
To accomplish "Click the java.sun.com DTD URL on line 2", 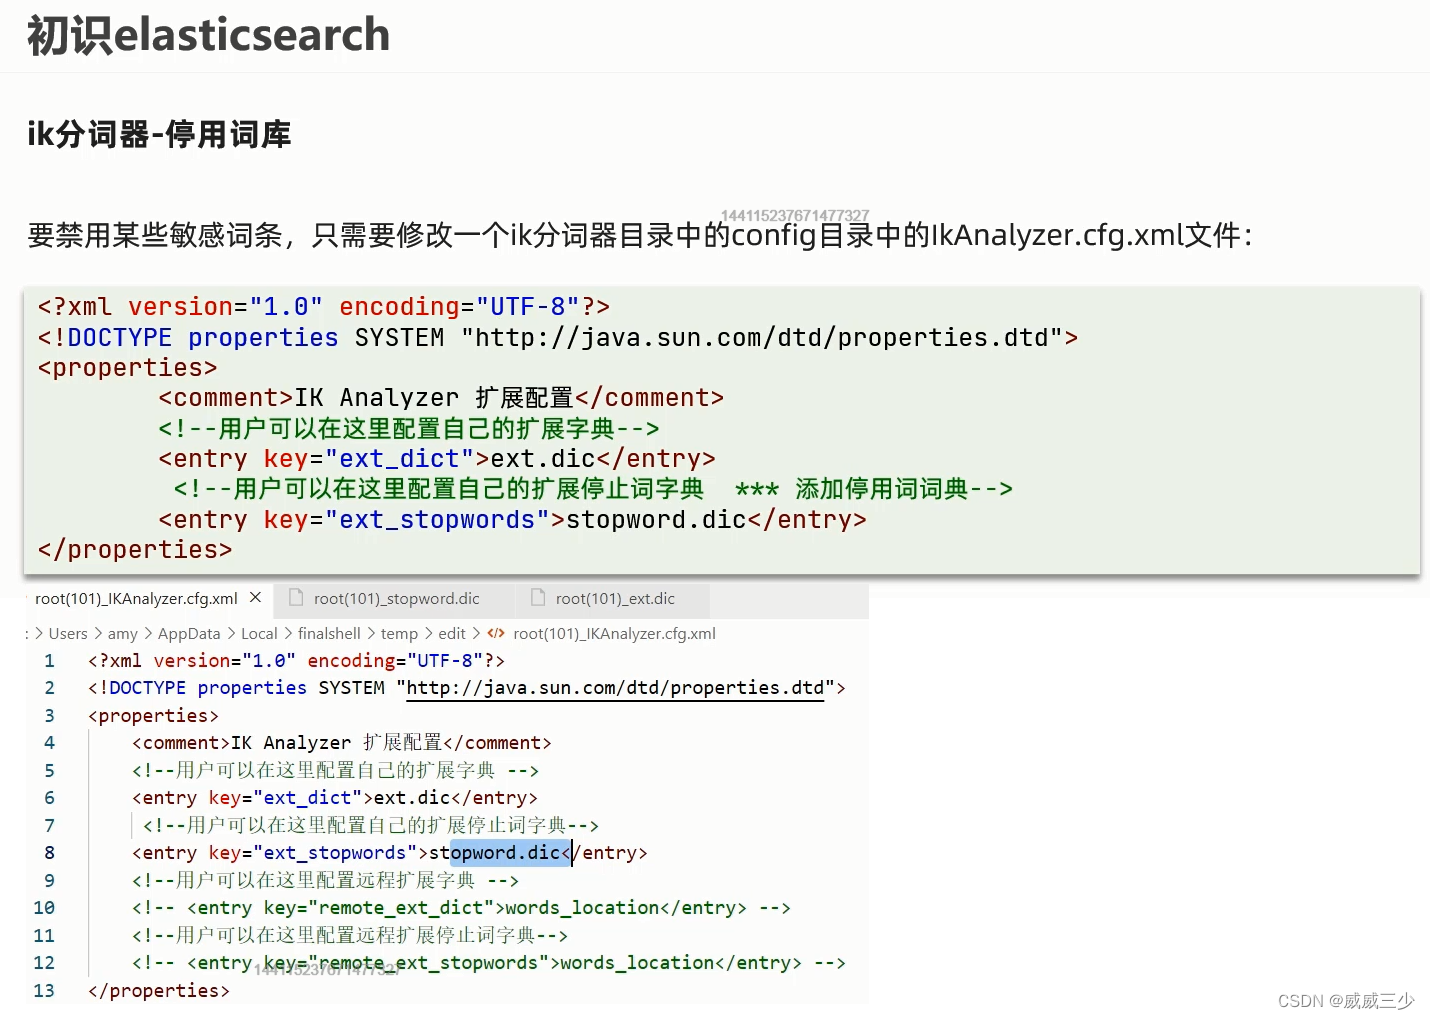I will (x=615, y=688).
